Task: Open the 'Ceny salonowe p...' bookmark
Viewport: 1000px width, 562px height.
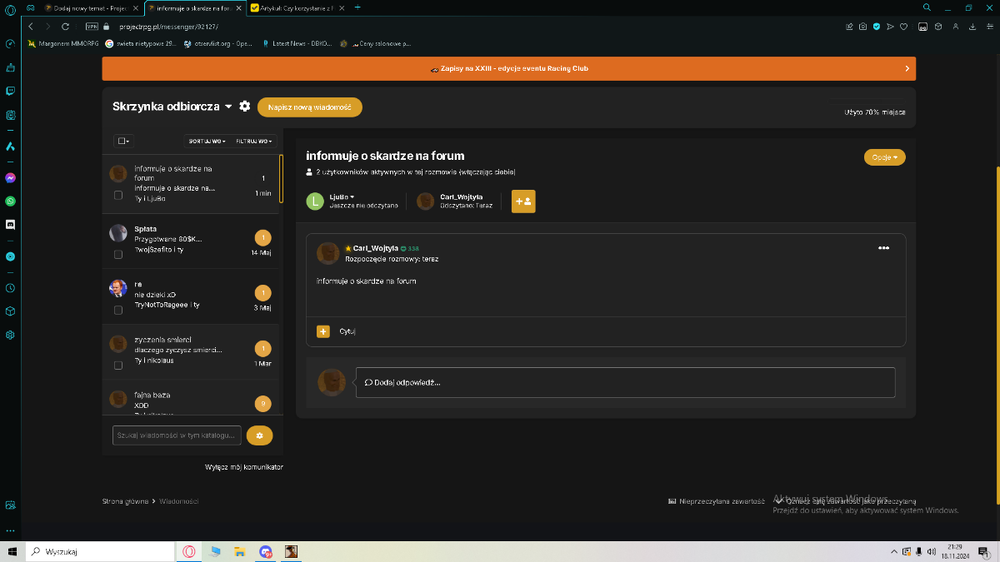Action: tap(376, 43)
